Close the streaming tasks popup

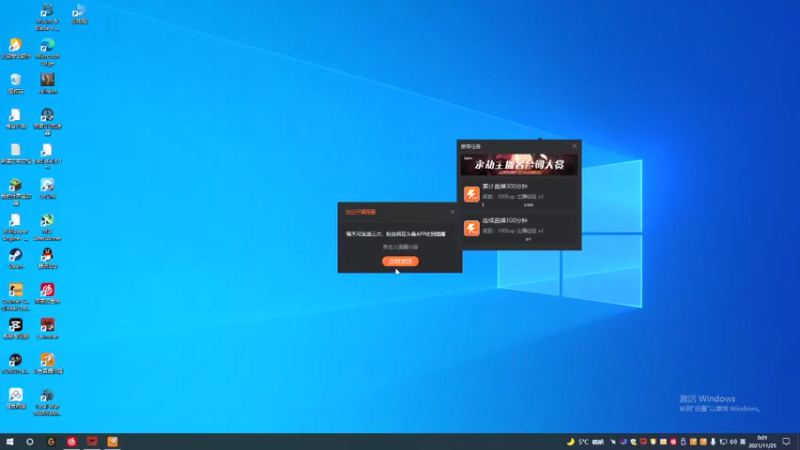click(574, 146)
